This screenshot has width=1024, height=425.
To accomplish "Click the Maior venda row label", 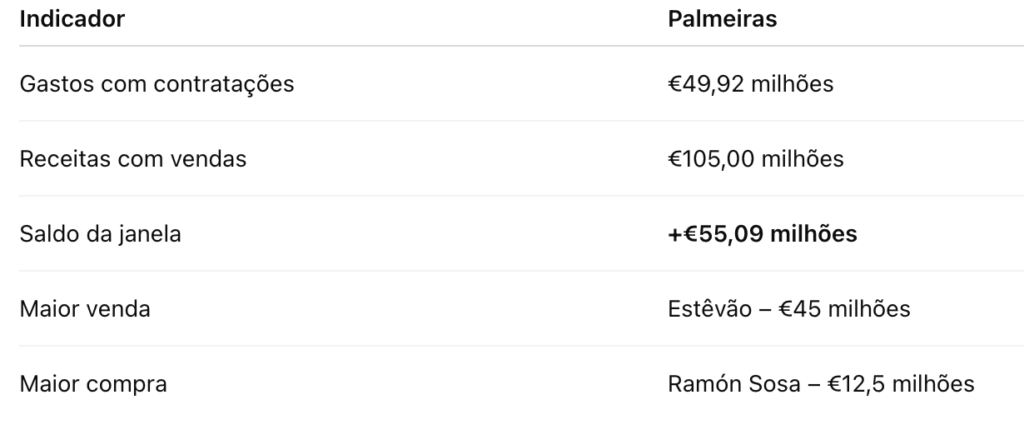I will [x=85, y=309].
